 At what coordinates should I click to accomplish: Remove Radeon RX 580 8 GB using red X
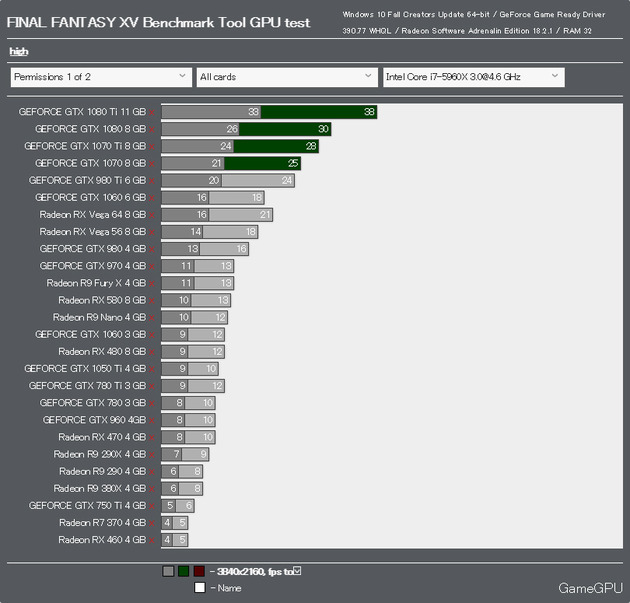pyautogui.click(x=152, y=301)
